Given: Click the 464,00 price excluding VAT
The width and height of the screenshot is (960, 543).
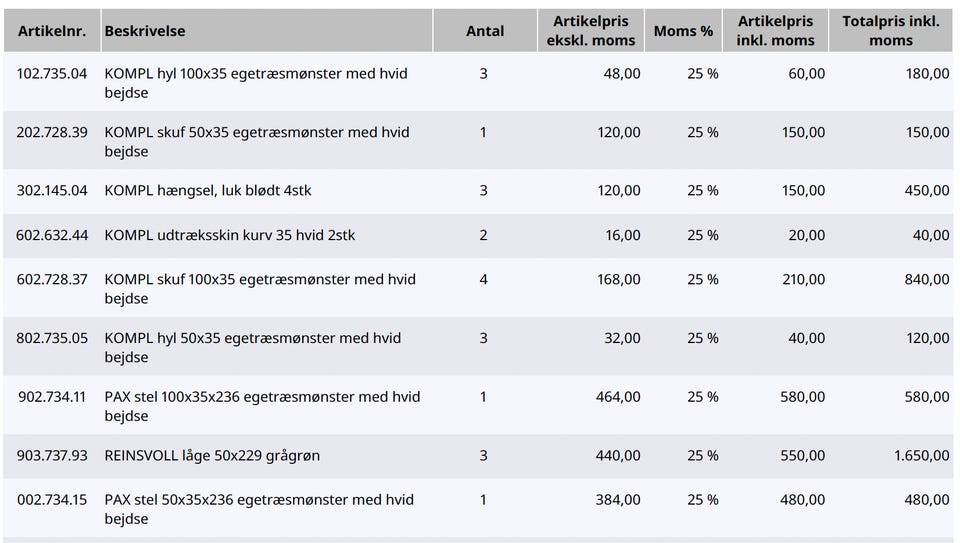Looking at the screenshot, I should click(x=618, y=398).
